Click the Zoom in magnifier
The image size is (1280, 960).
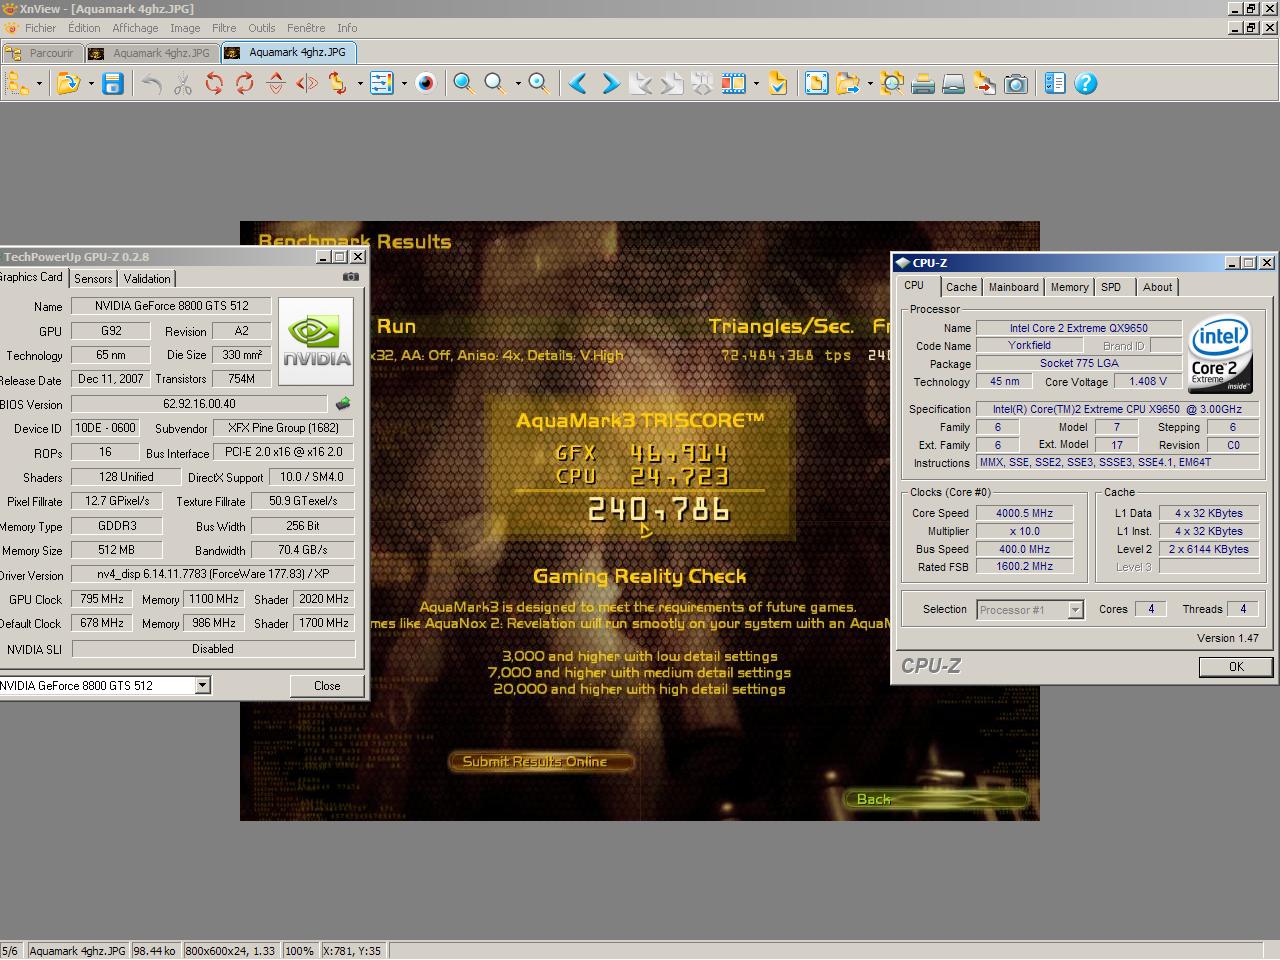pos(464,84)
